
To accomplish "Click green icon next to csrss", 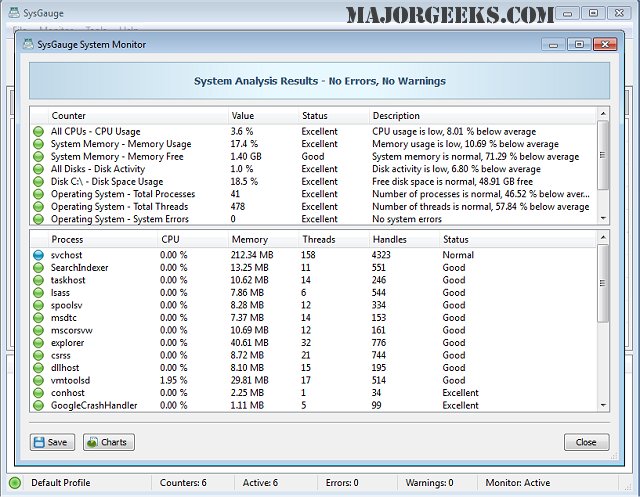I will click(38, 355).
